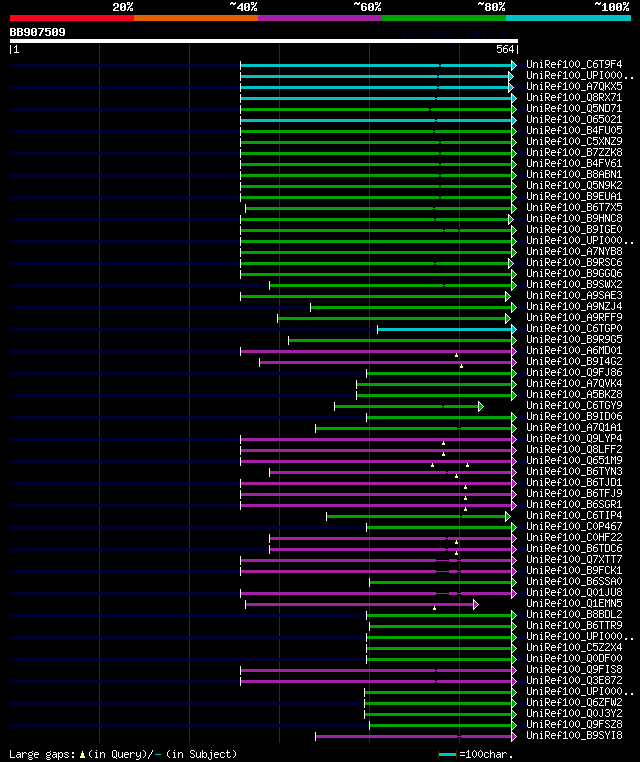The image size is (640, 762).
Task: Click the purple alignment bar for Q1EMN5
Action: pos(360,605)
